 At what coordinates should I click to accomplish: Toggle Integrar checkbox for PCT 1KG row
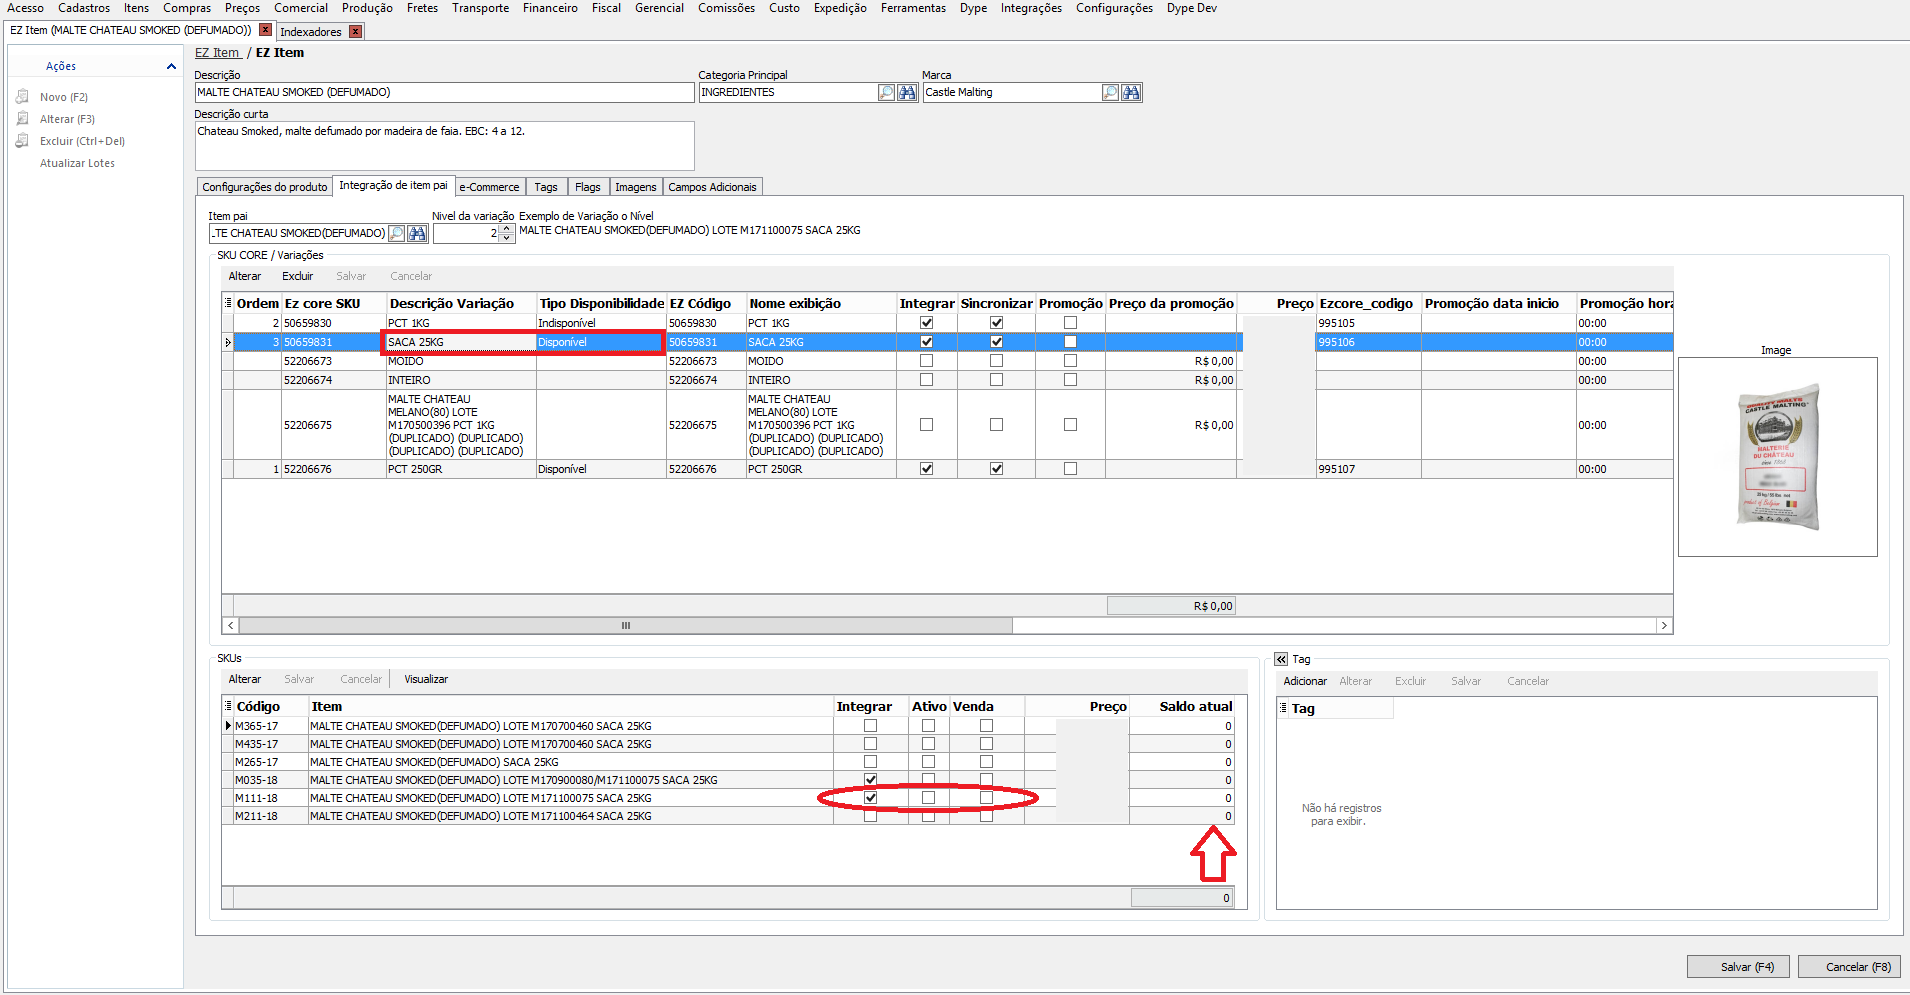926,323
